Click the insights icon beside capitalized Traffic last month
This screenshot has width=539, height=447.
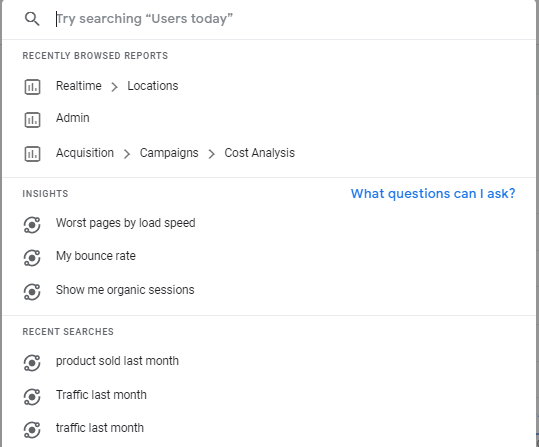click(x=32, y=397)
